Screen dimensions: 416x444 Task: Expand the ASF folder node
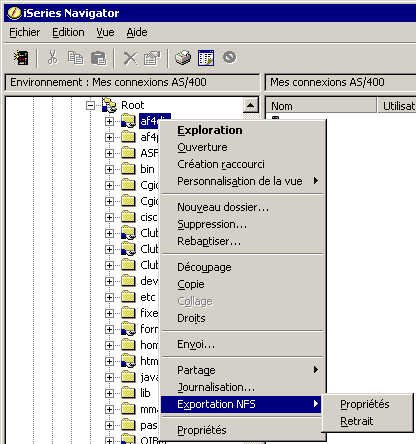(109, 153)
